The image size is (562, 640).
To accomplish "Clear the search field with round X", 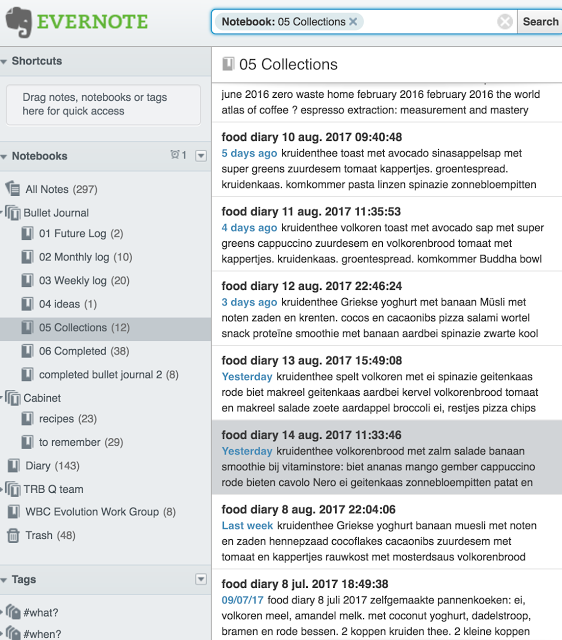I will [505, 21].
